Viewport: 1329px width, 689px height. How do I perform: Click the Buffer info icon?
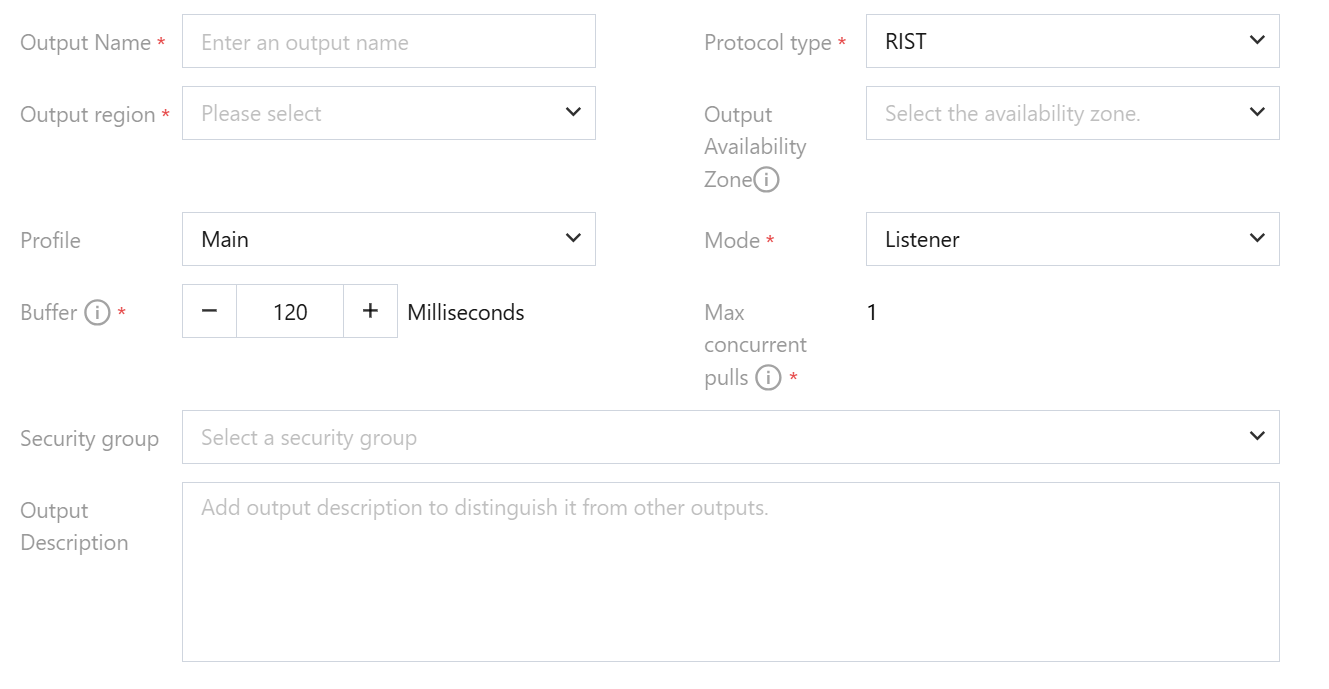pyautogui.click(x=97, y=313)
